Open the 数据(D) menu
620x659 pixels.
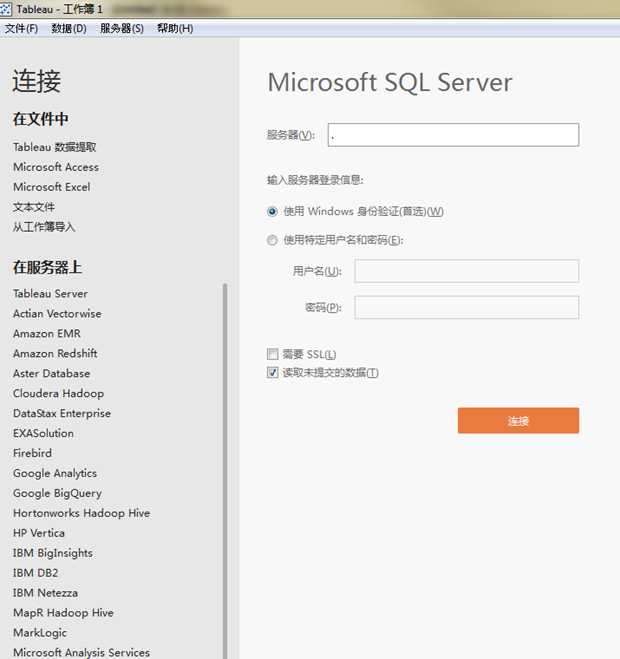pyautogui.click(x=69, y=29)
